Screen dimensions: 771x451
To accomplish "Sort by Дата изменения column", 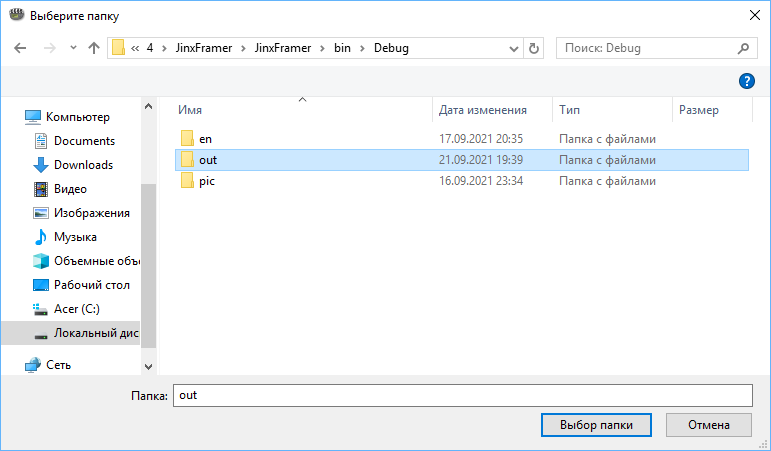I will 482,110.
